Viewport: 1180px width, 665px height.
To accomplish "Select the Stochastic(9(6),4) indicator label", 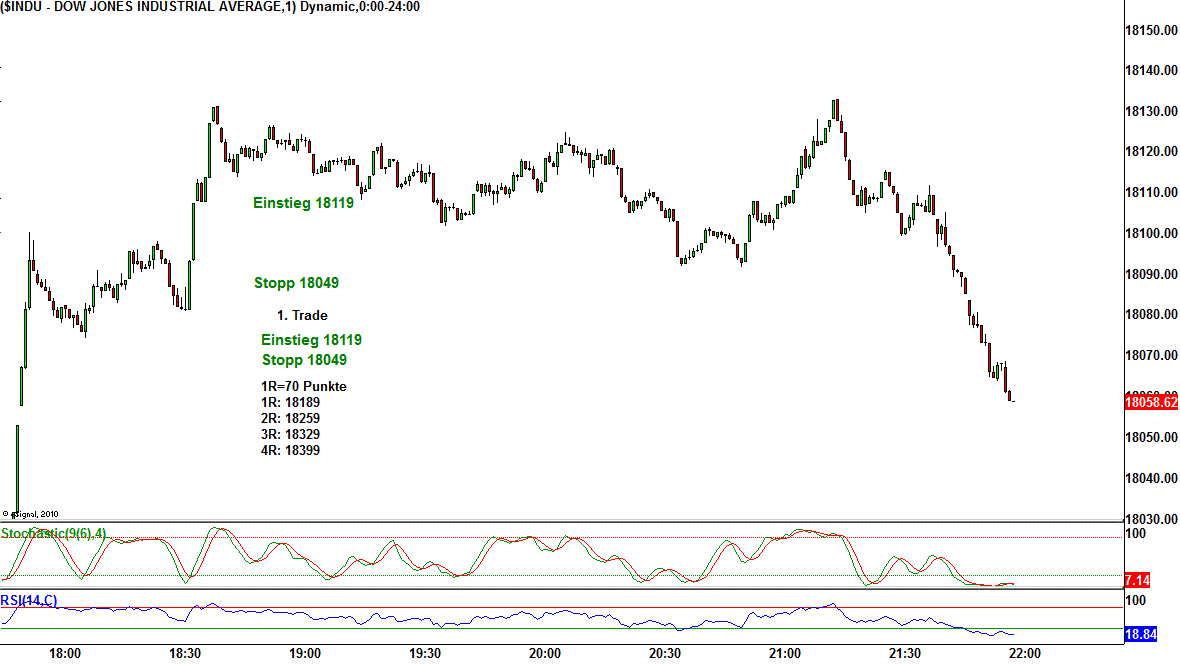I will point(53,534).
